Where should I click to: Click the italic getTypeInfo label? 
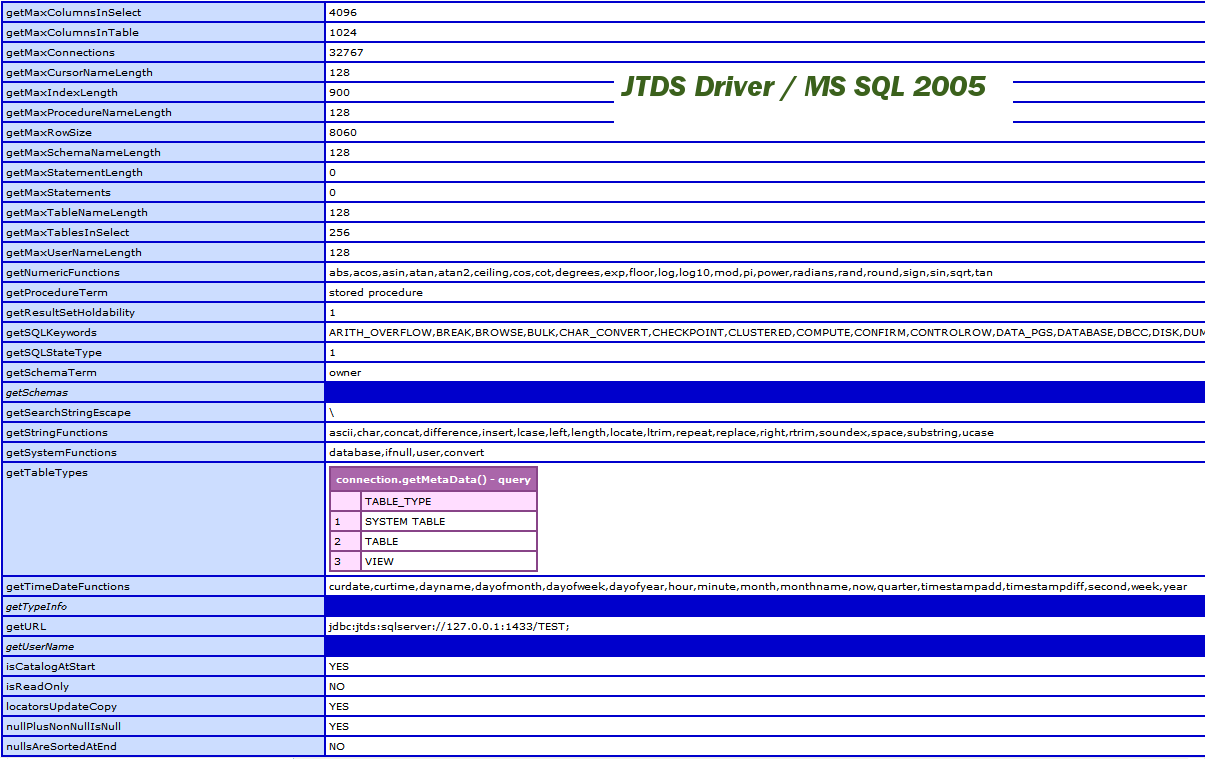coord(36,607)
